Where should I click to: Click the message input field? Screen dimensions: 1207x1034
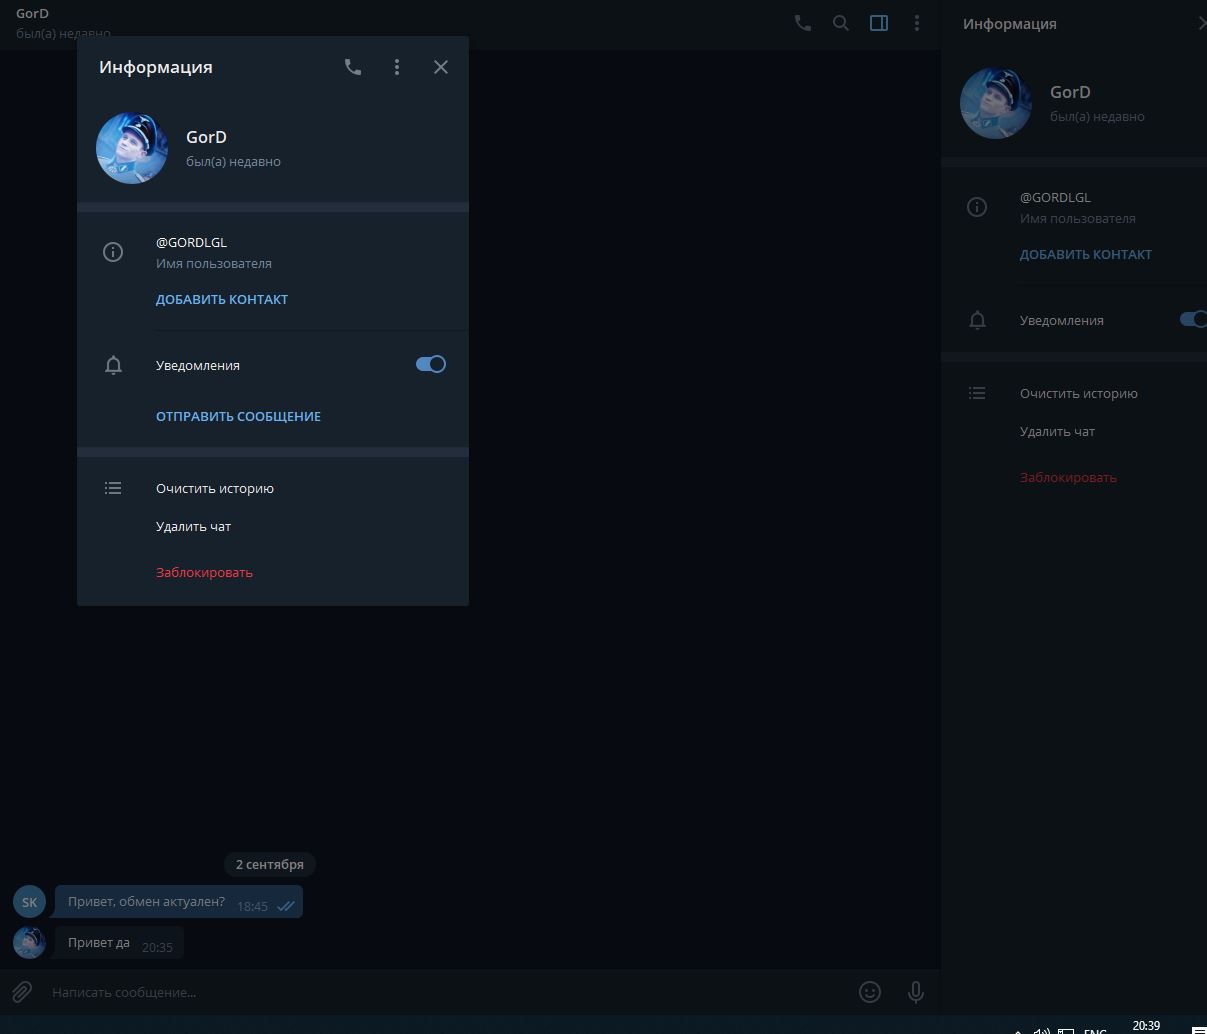pos(440,992)
